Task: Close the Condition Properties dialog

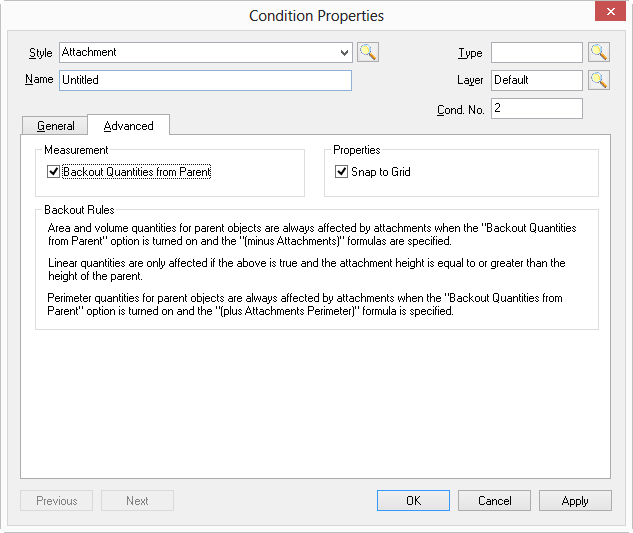Action: pos(610,11)
